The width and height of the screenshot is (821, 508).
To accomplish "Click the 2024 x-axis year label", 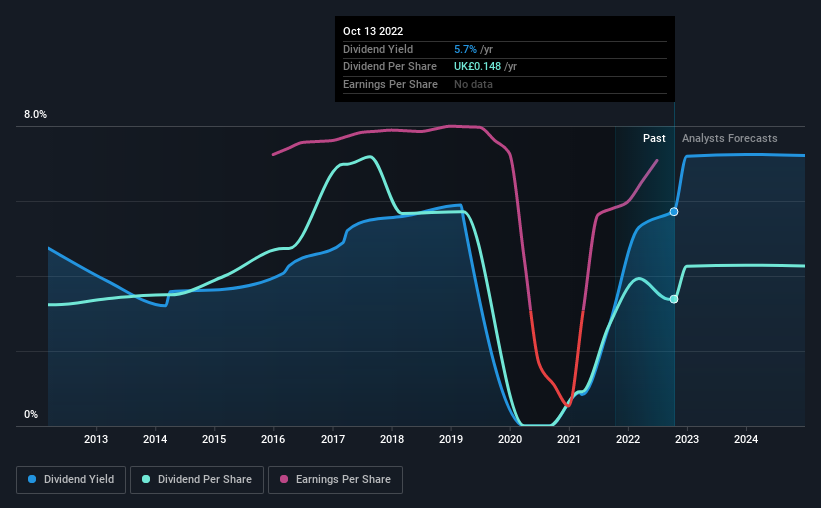I will click(746, 439).
